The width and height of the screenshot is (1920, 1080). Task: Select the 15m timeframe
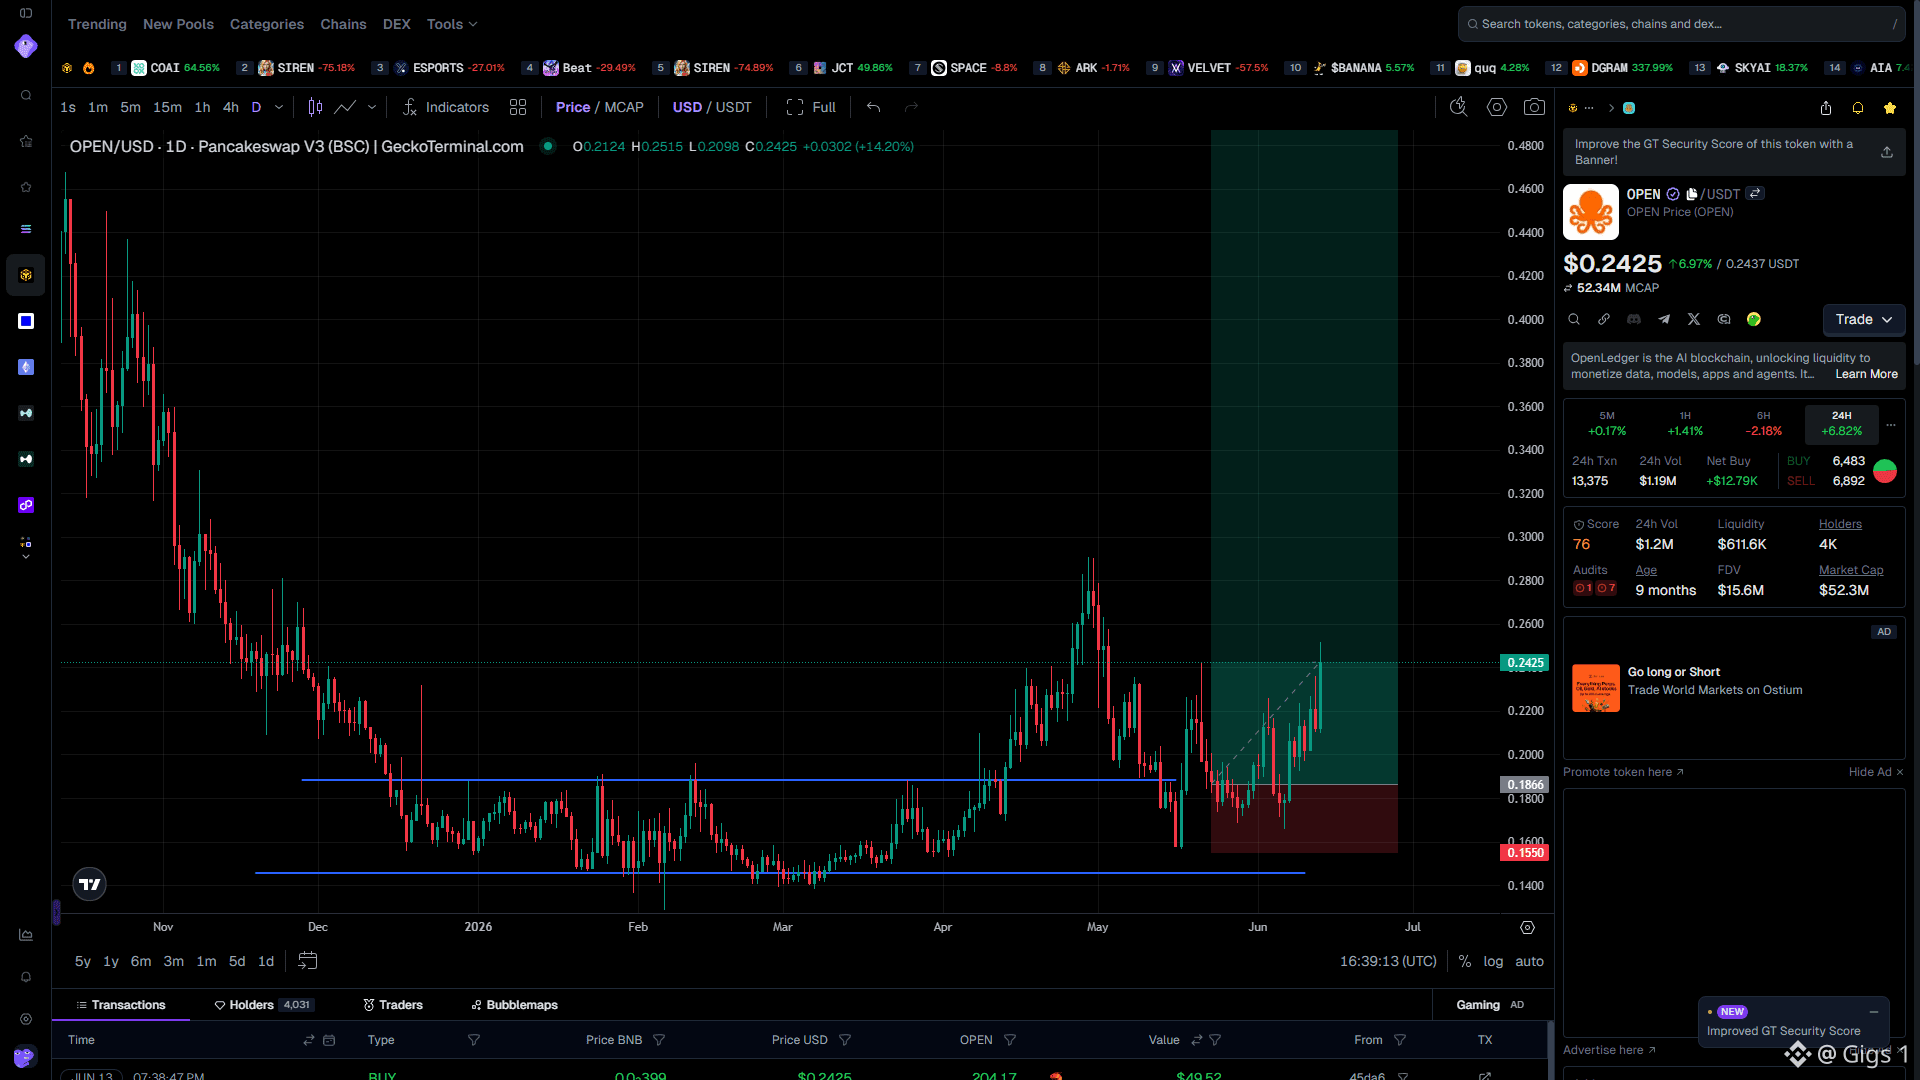point(167,107)
